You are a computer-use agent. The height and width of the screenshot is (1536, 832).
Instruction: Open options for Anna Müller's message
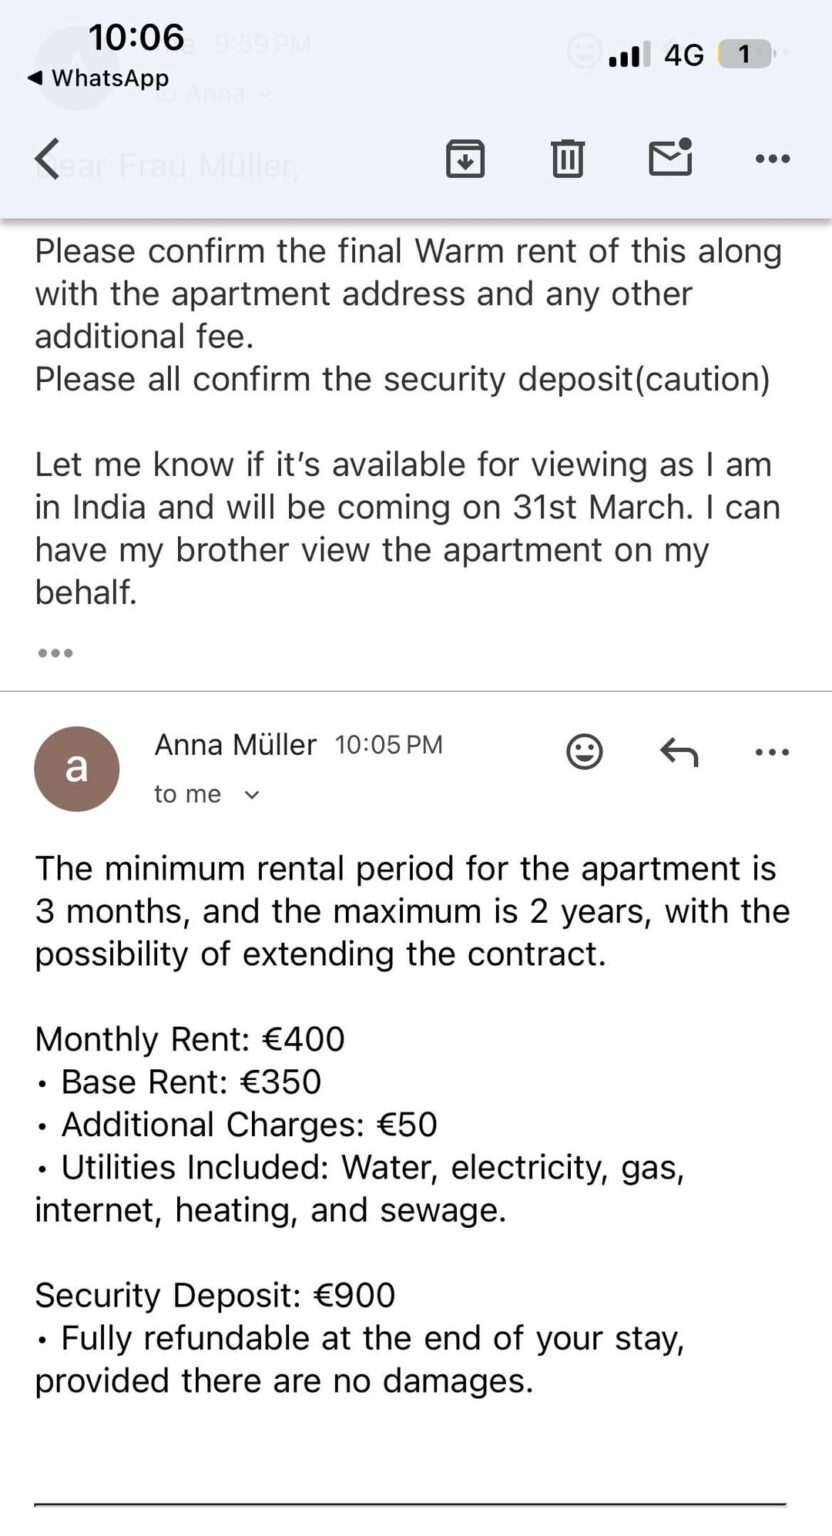point(772,752)
